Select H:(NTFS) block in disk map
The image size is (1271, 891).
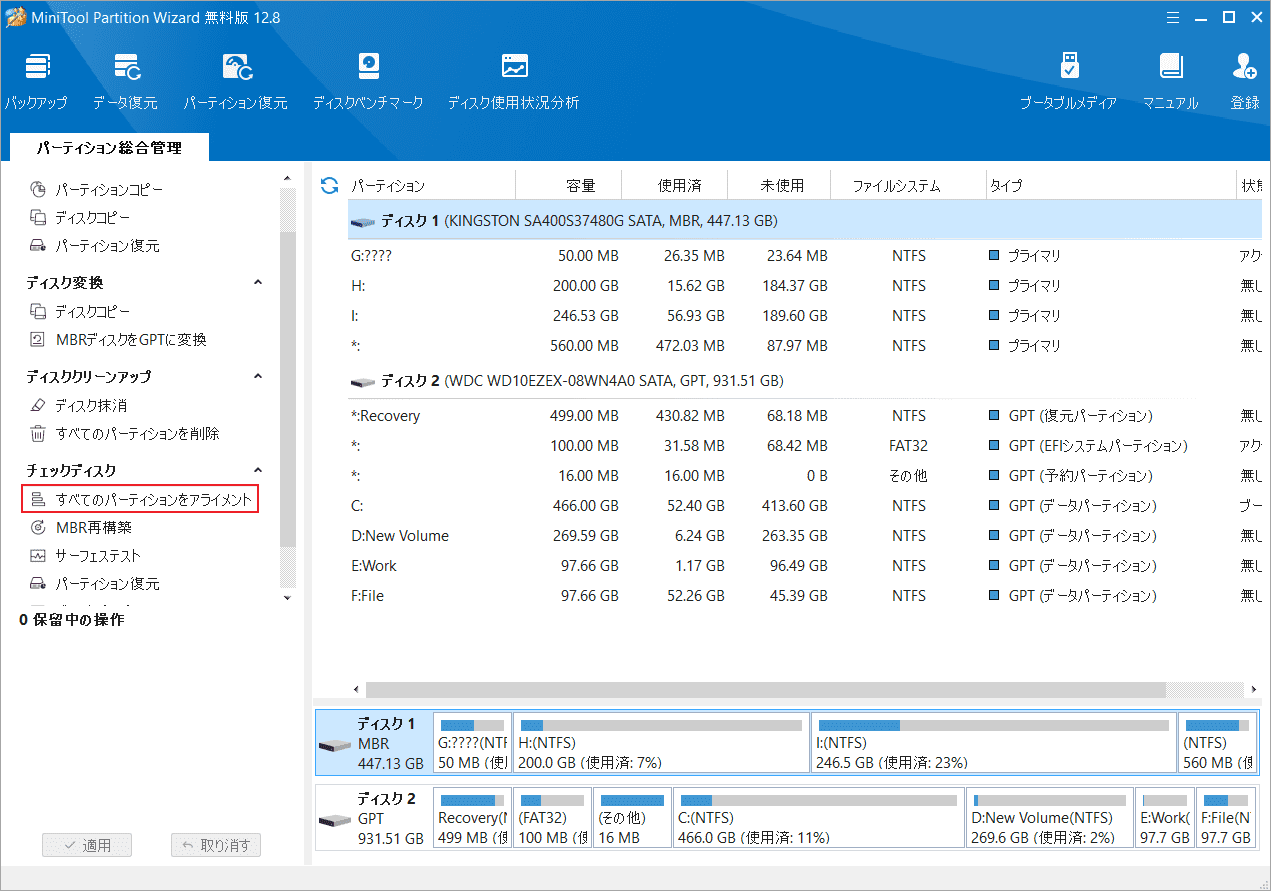point(661,742)
